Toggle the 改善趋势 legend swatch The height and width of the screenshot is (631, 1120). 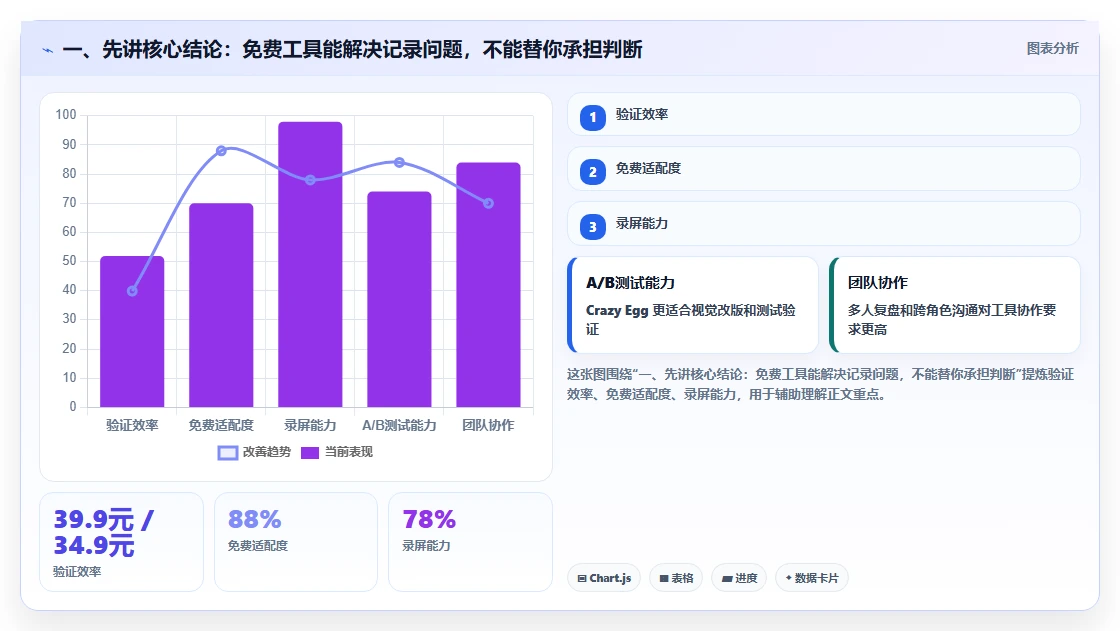pyautogui.click(x=228, y=453)
